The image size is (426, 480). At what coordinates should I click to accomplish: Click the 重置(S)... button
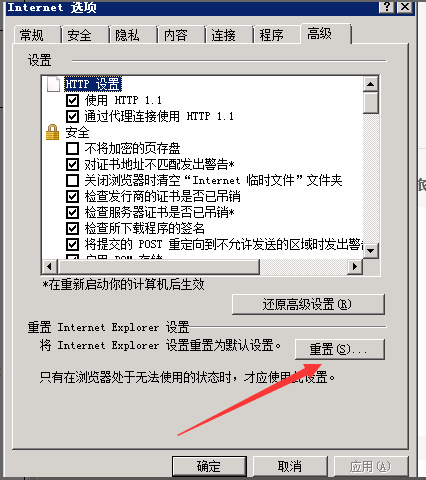(340, 349)
